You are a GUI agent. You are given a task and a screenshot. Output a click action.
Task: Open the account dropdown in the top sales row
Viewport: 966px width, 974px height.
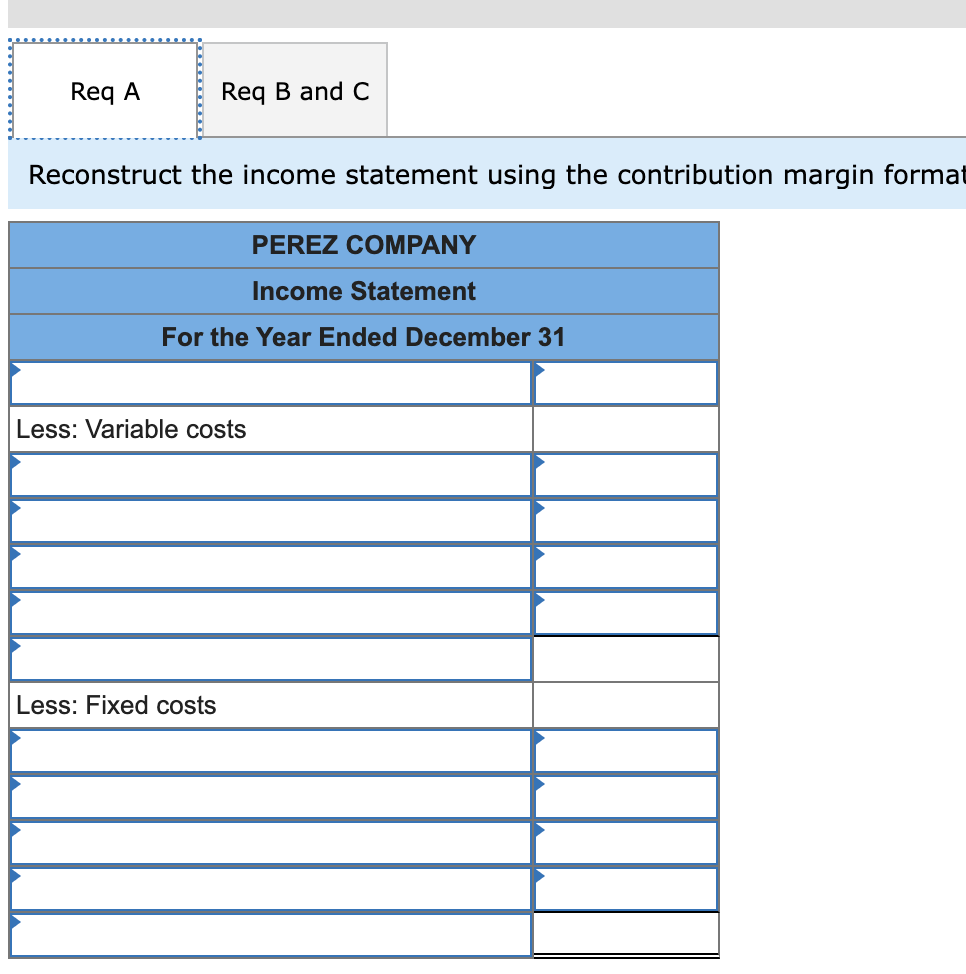[270, 382]
